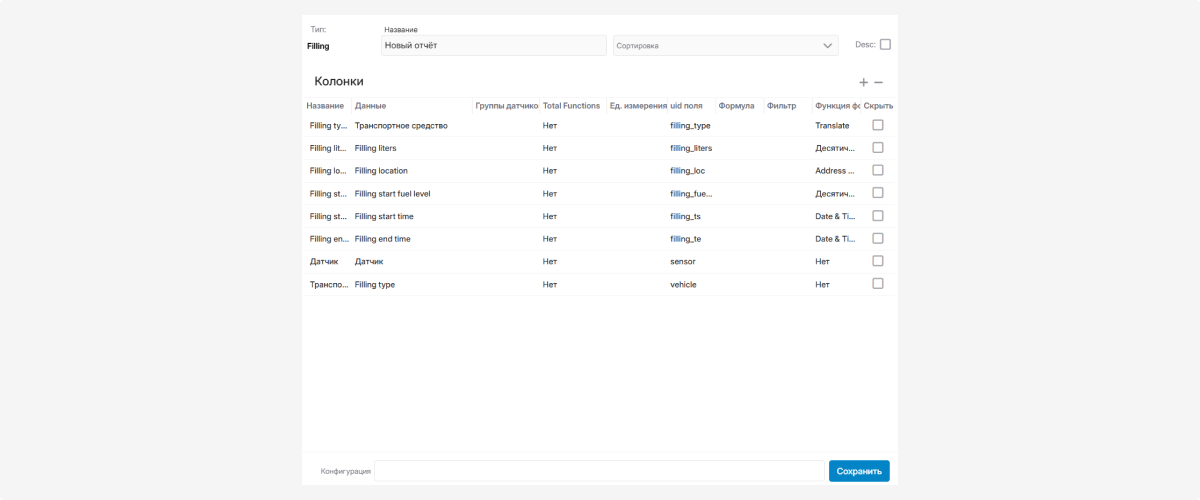Select the Транспортное средство data cell
The width and height of the screenshot is (1200, 500).
[x=401, y=125]
